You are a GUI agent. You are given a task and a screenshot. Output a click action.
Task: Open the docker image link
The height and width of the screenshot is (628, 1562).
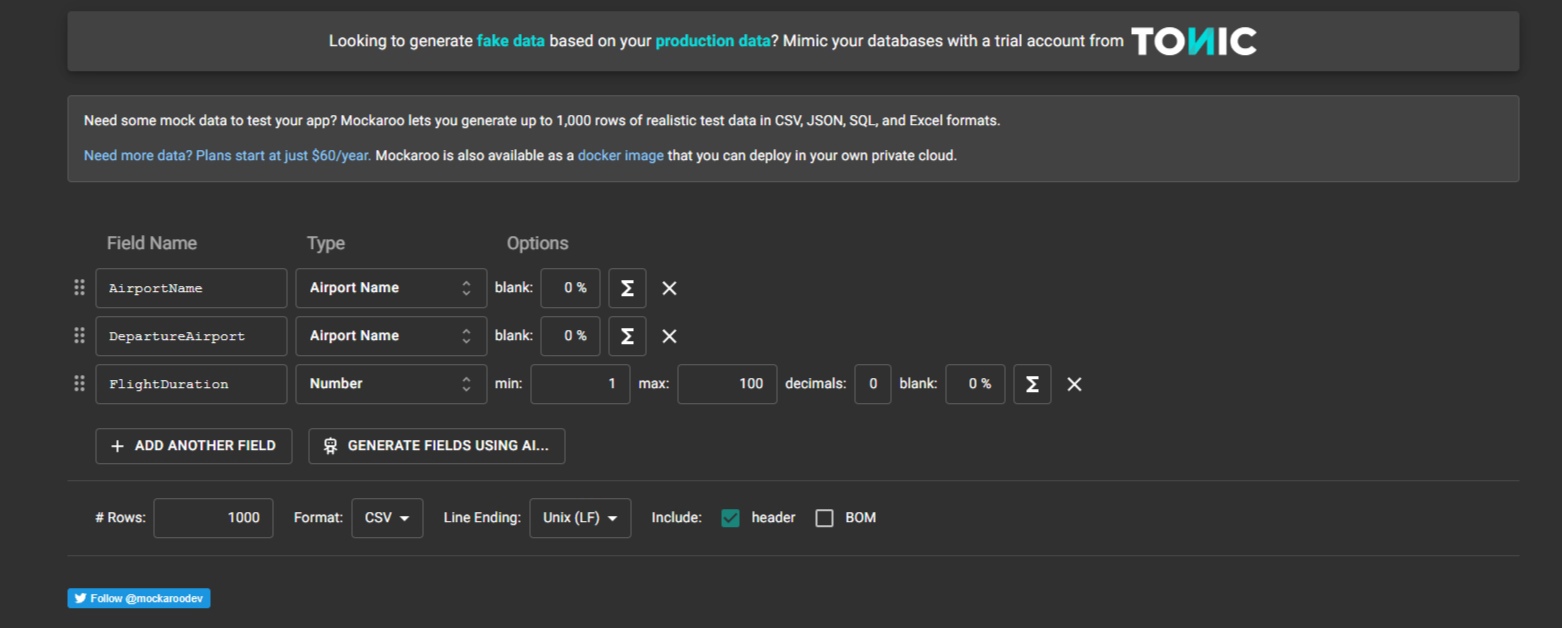click(621, 156)
